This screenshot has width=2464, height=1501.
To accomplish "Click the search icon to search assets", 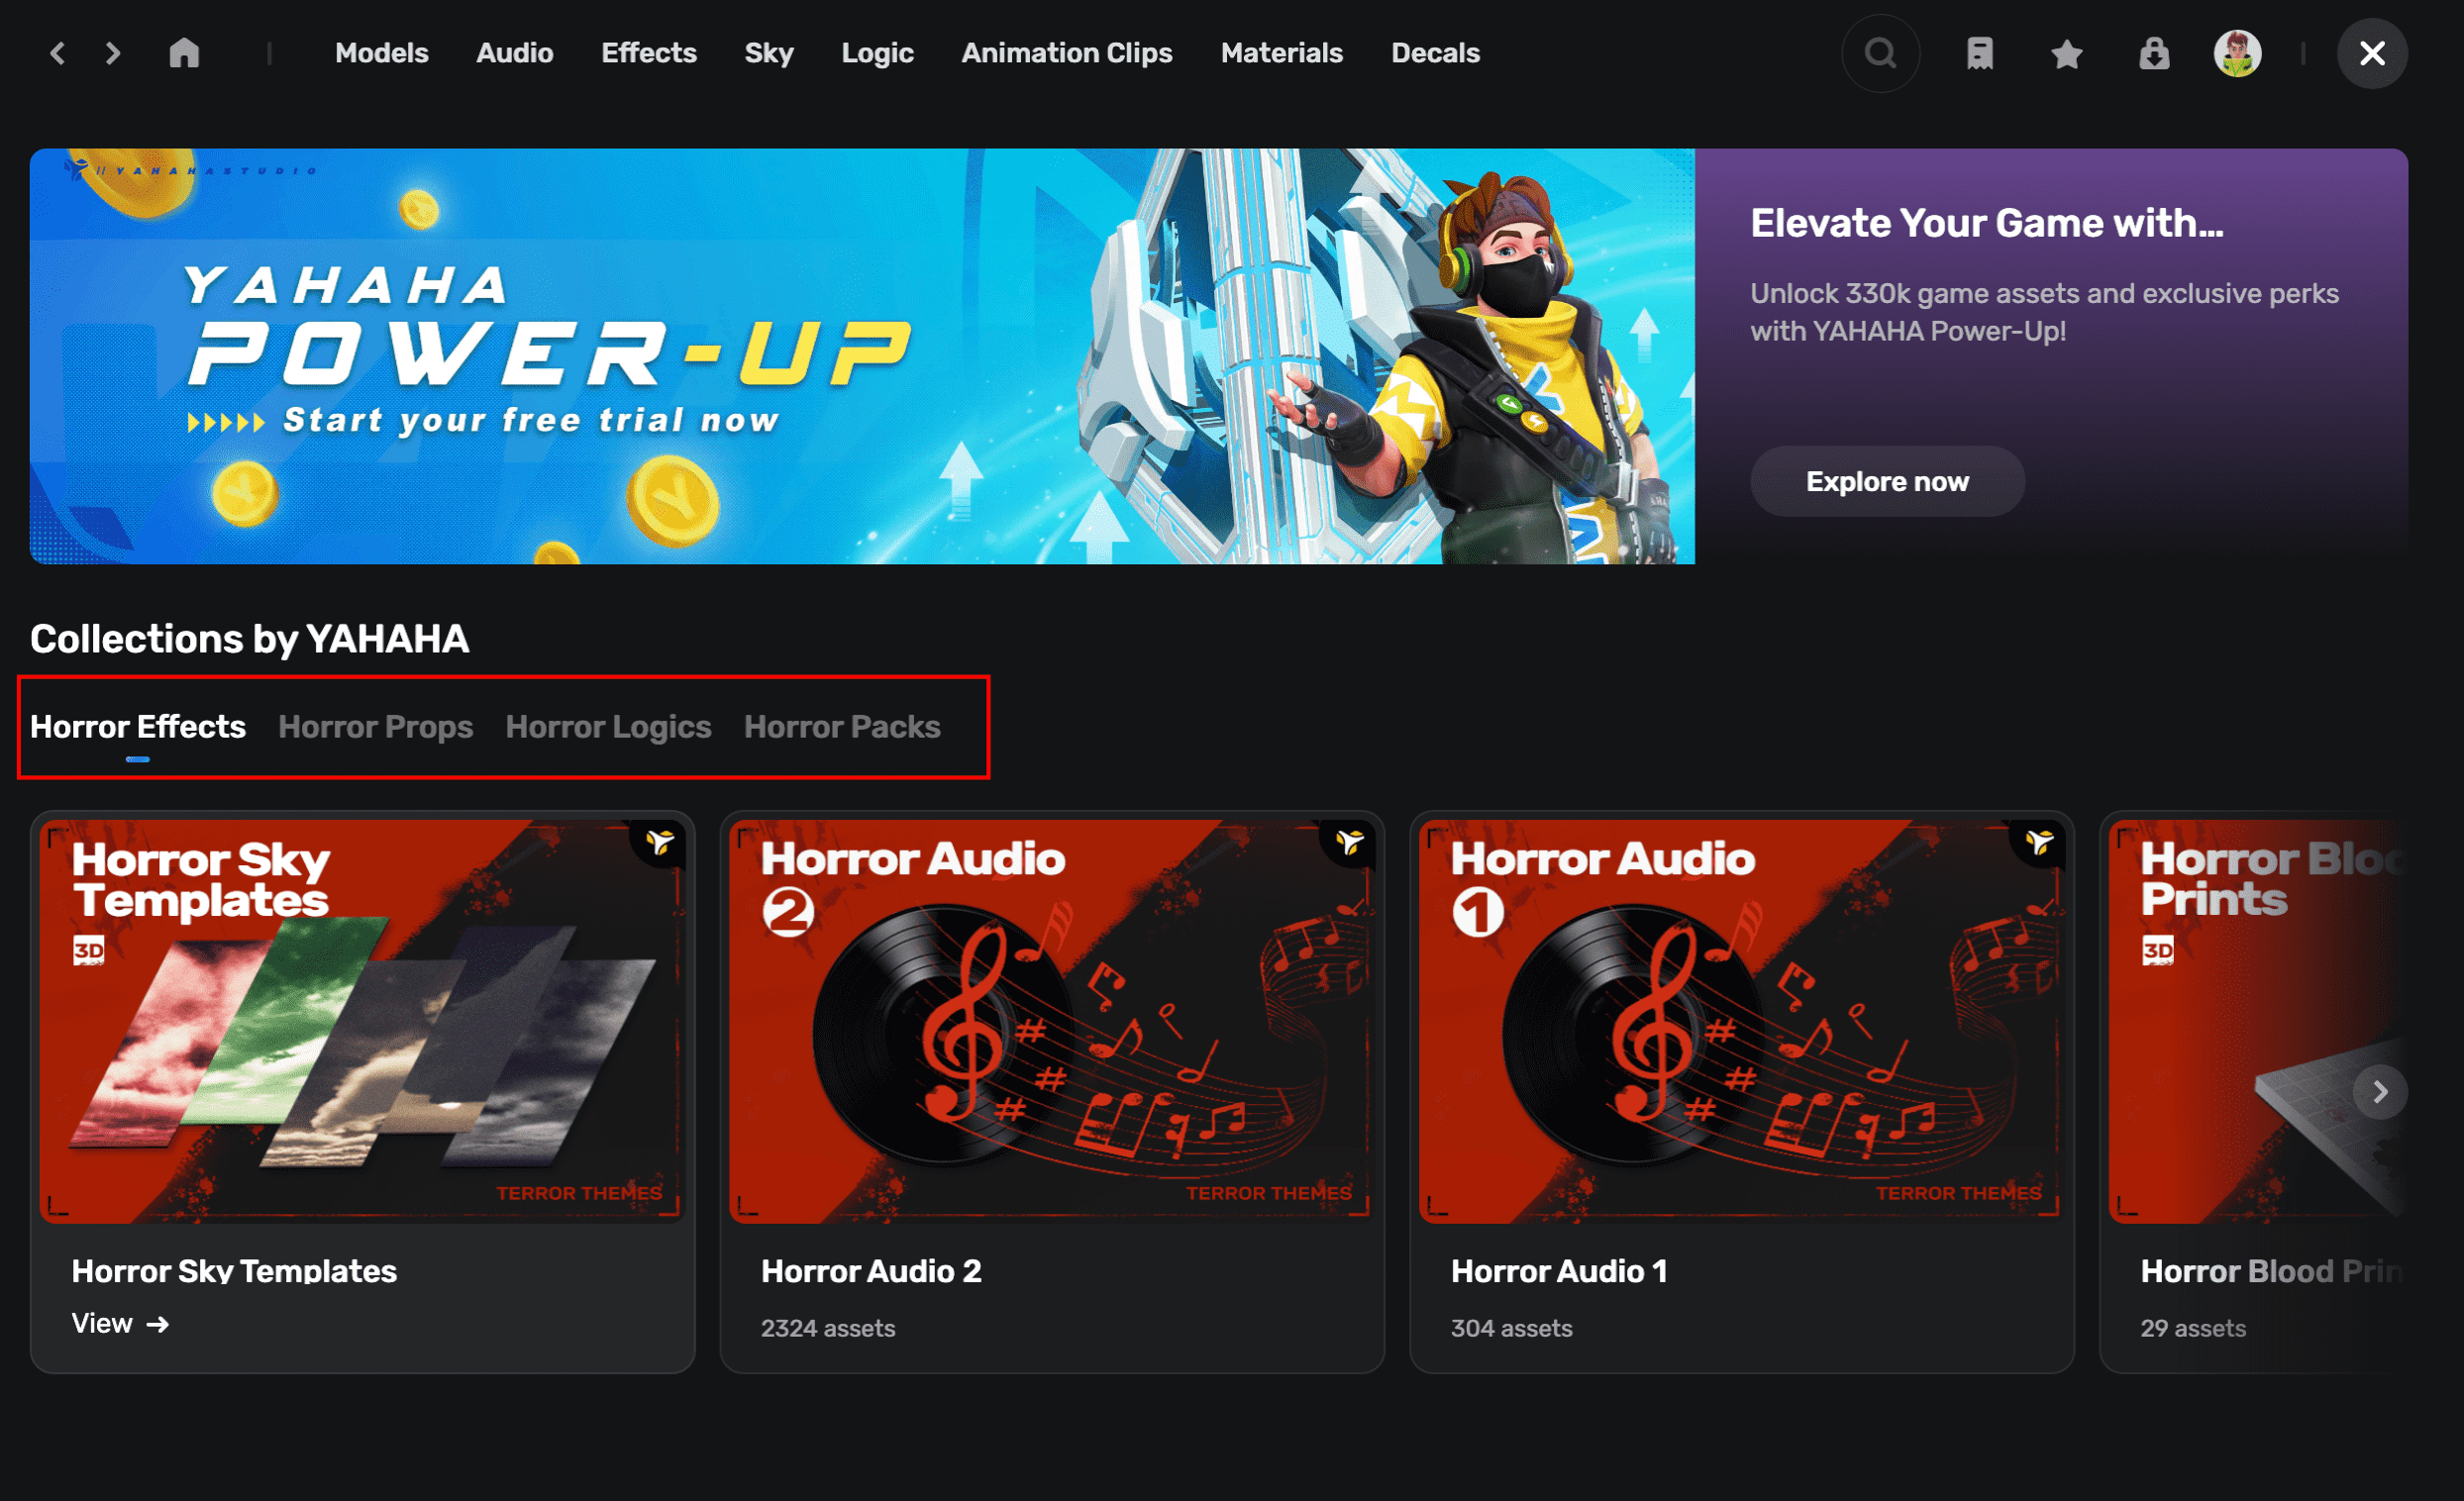I will point(1880,52).
